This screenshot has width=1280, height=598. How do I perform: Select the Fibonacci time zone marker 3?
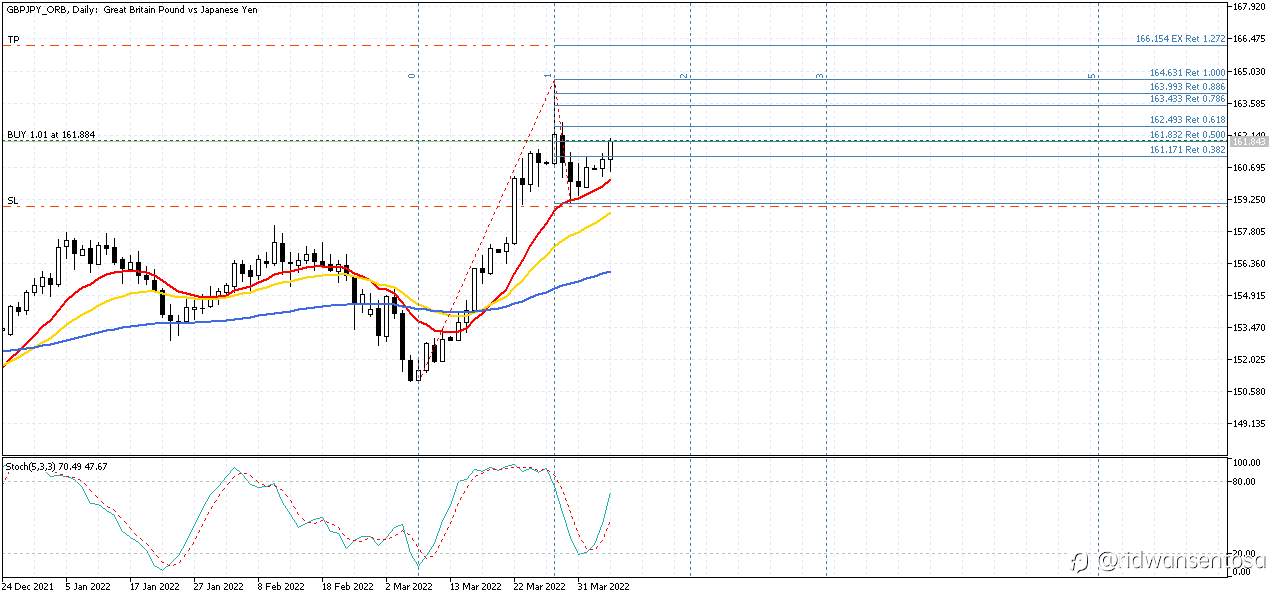coord(819,75)
